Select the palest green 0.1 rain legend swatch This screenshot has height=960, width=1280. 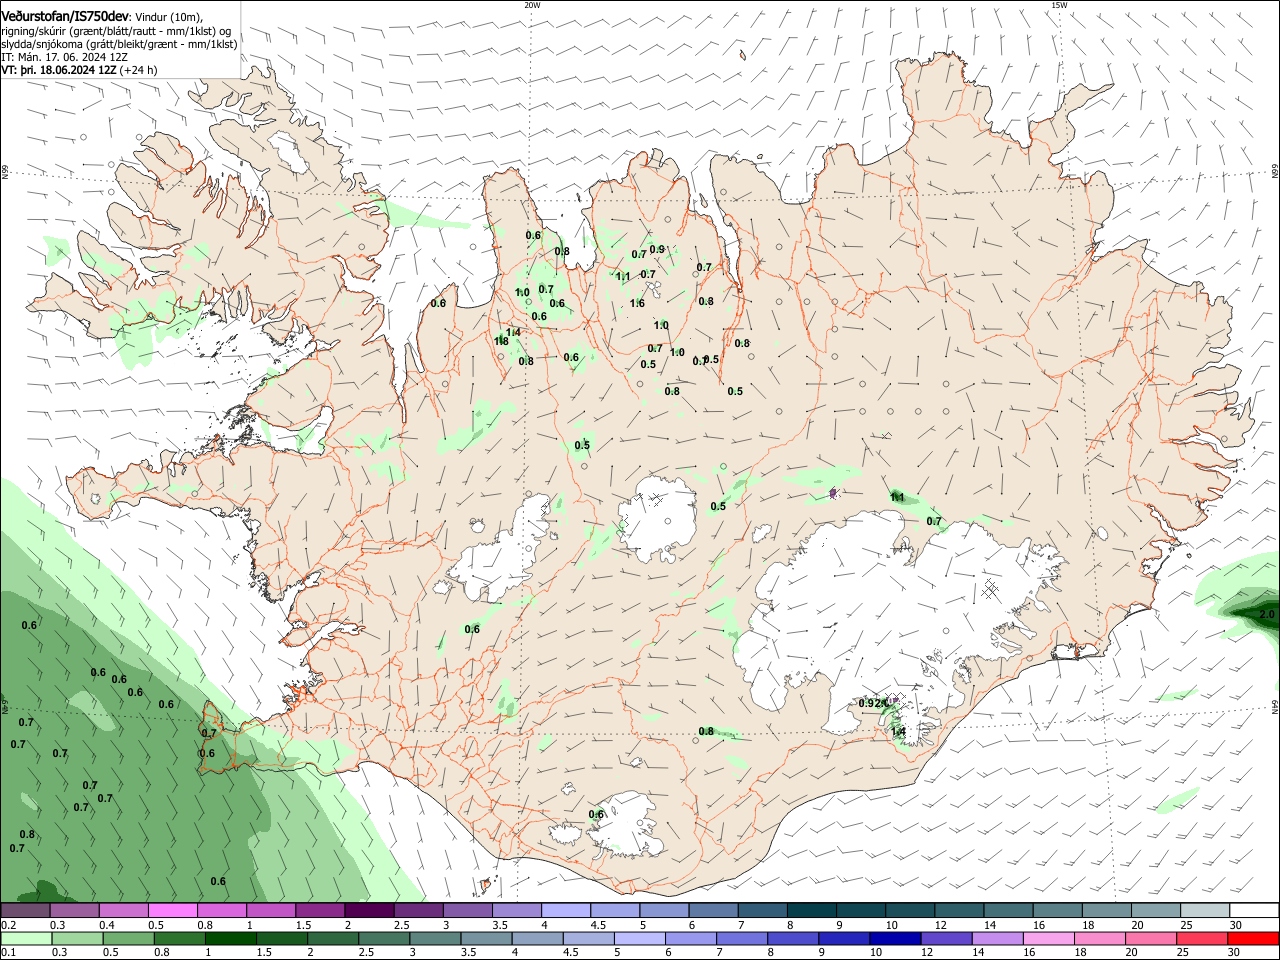point(26,938)
